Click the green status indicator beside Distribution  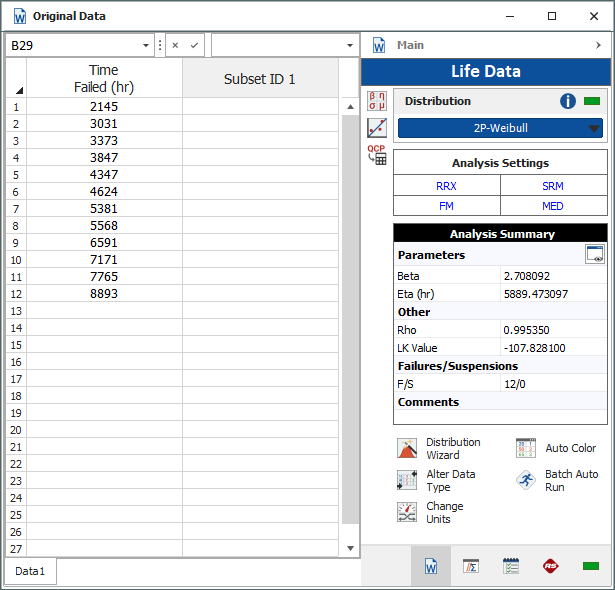point(592,101)
